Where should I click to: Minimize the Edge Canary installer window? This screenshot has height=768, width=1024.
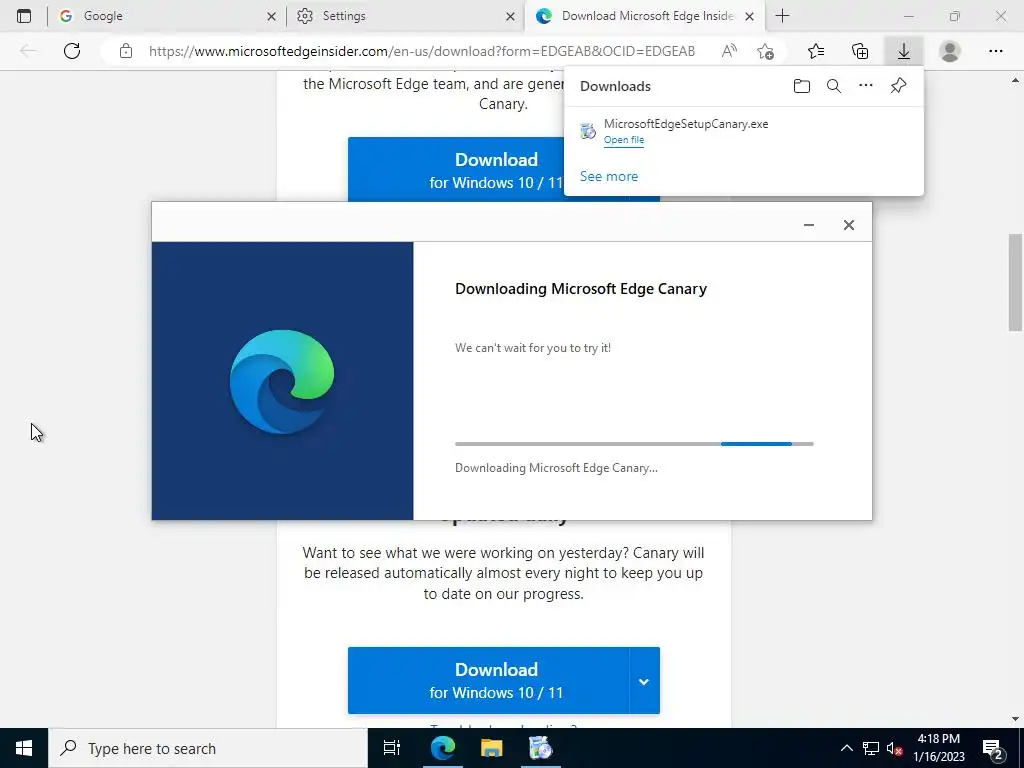point(808,225)
